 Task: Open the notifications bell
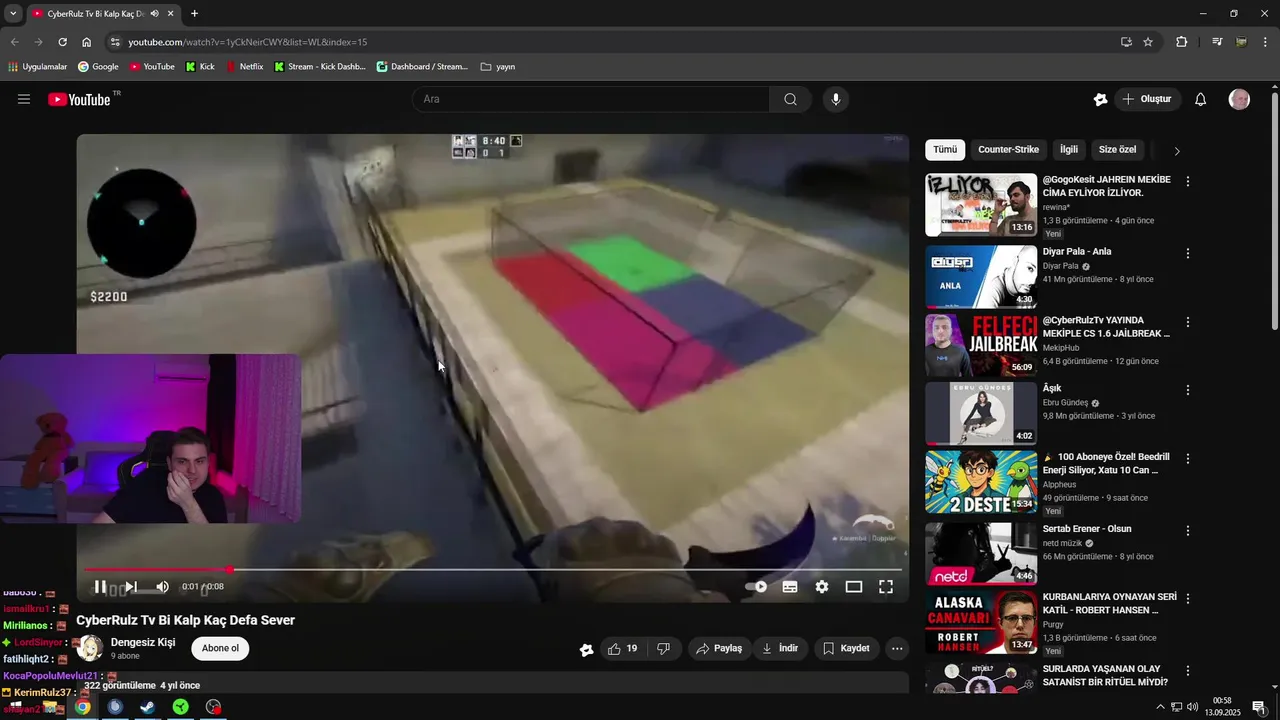1201,99
